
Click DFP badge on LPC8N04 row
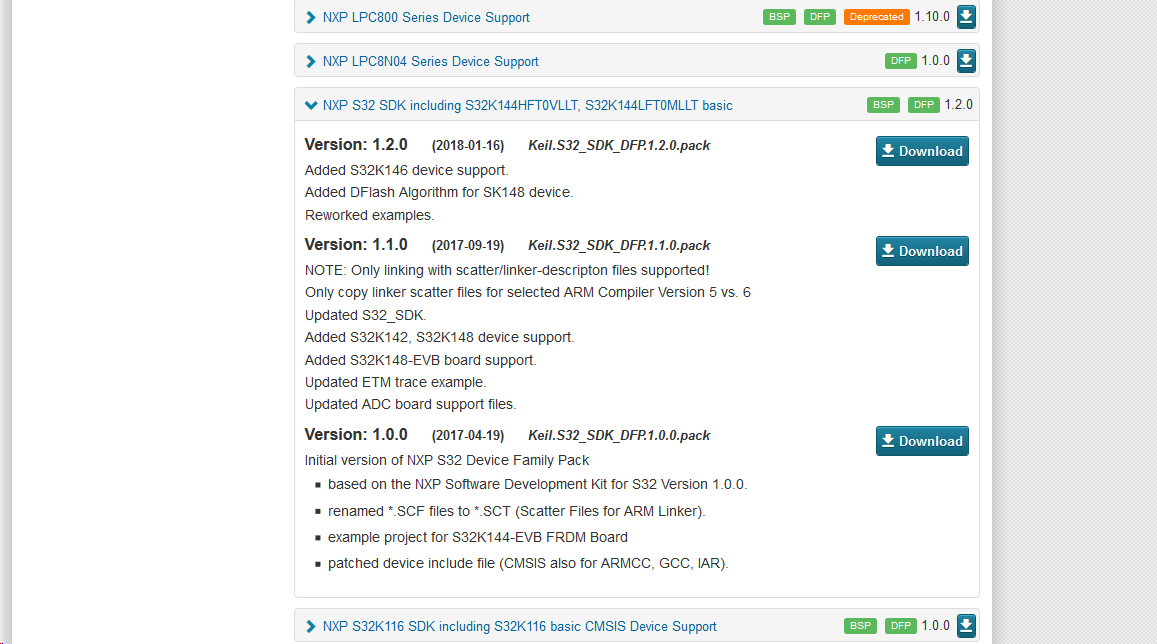tap(900, 60)
